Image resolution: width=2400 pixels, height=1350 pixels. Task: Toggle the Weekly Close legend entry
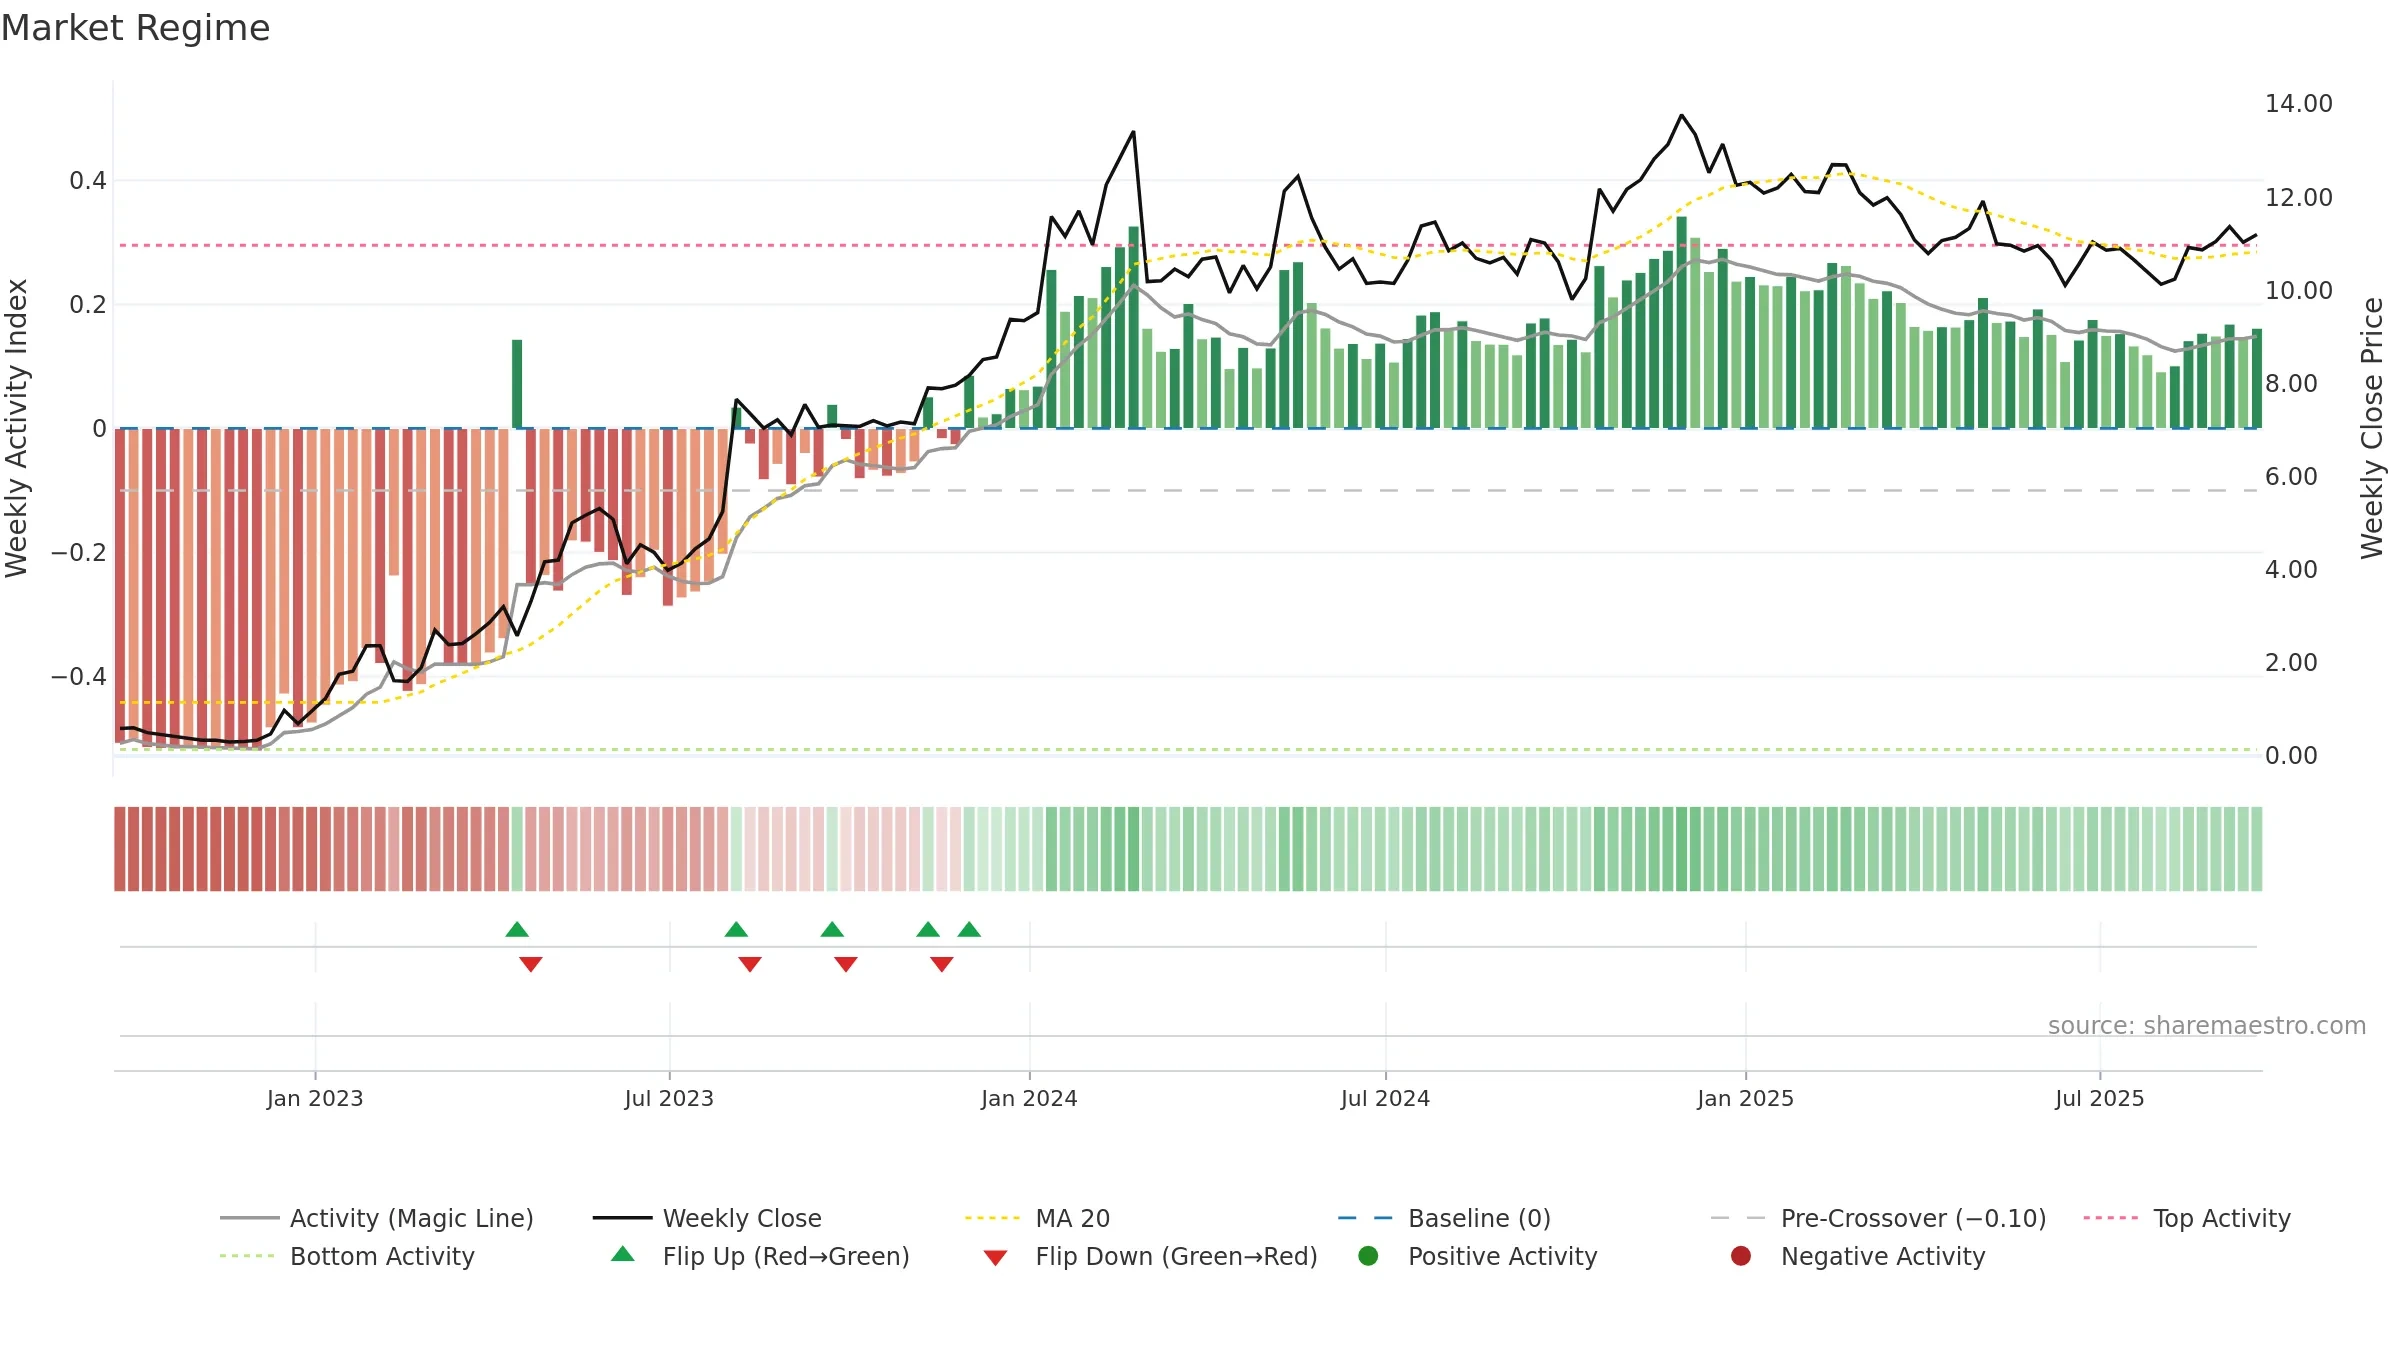[707, 1218]
